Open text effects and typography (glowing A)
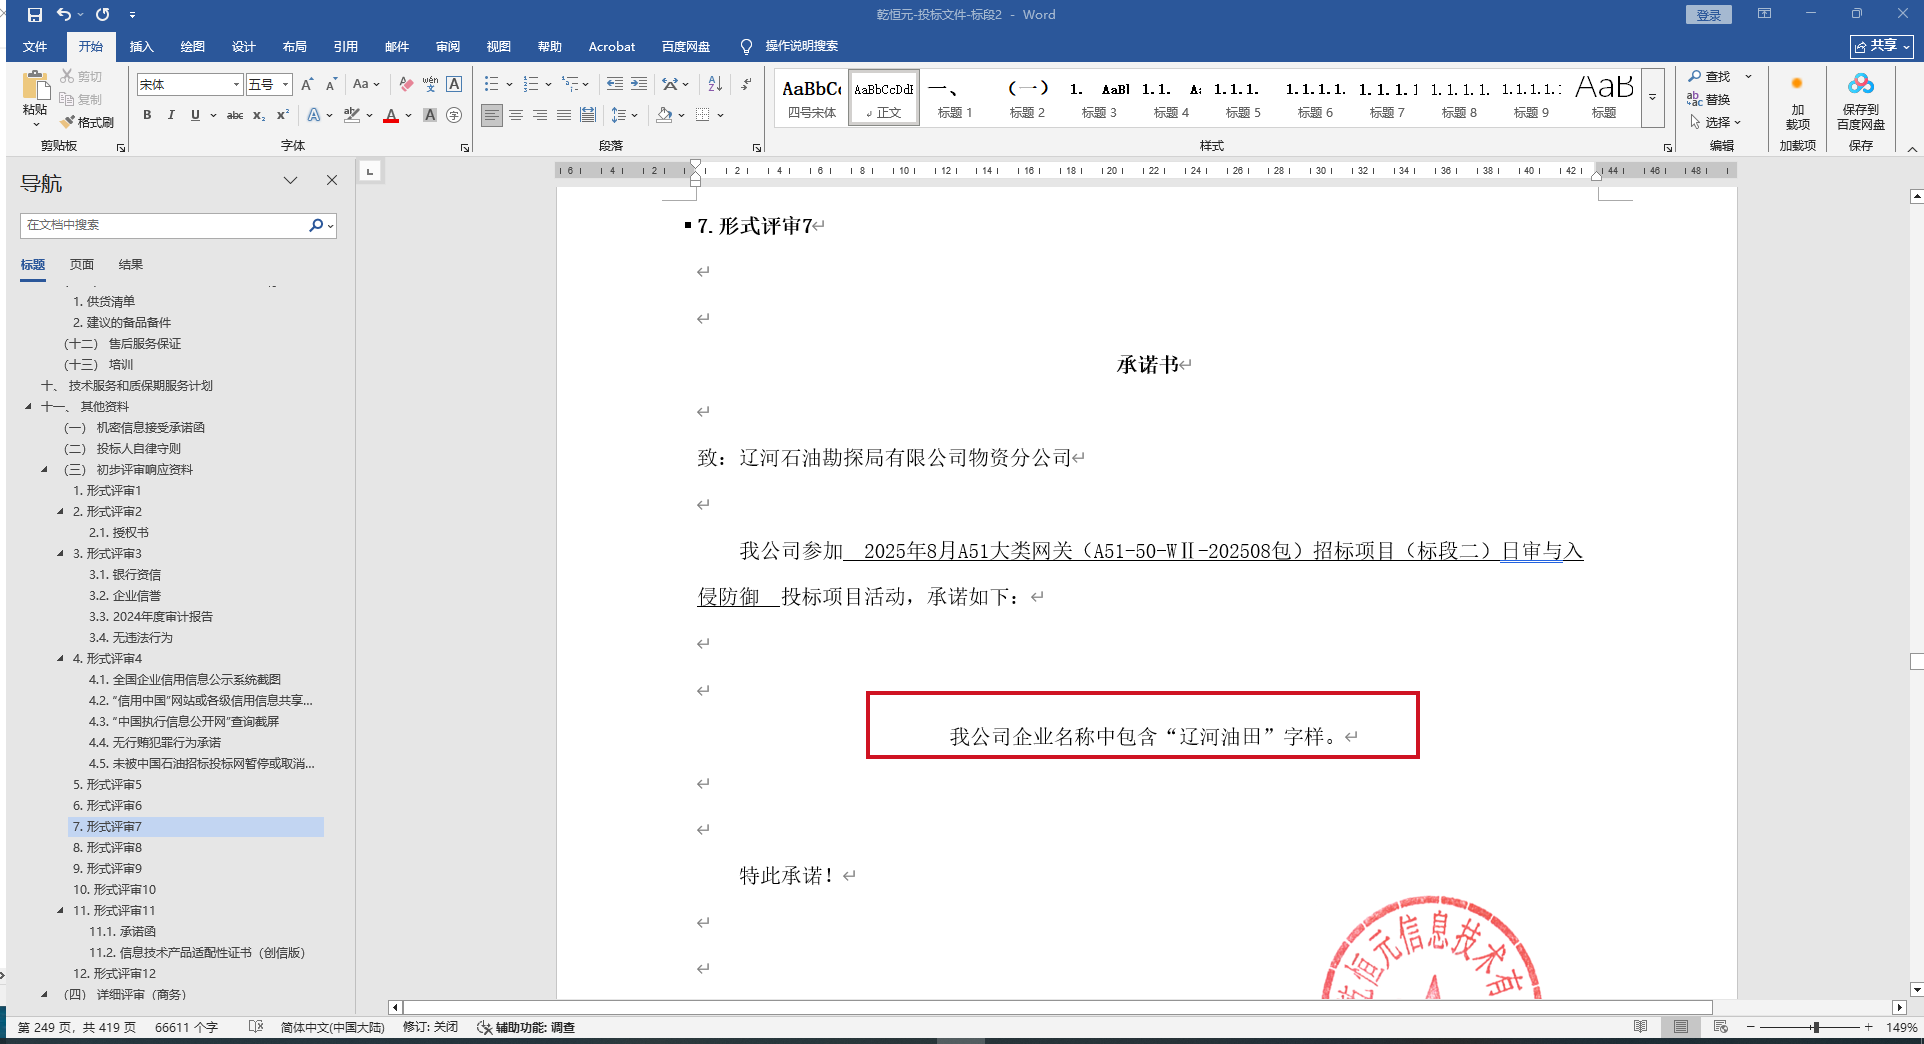 pos(314,115)
